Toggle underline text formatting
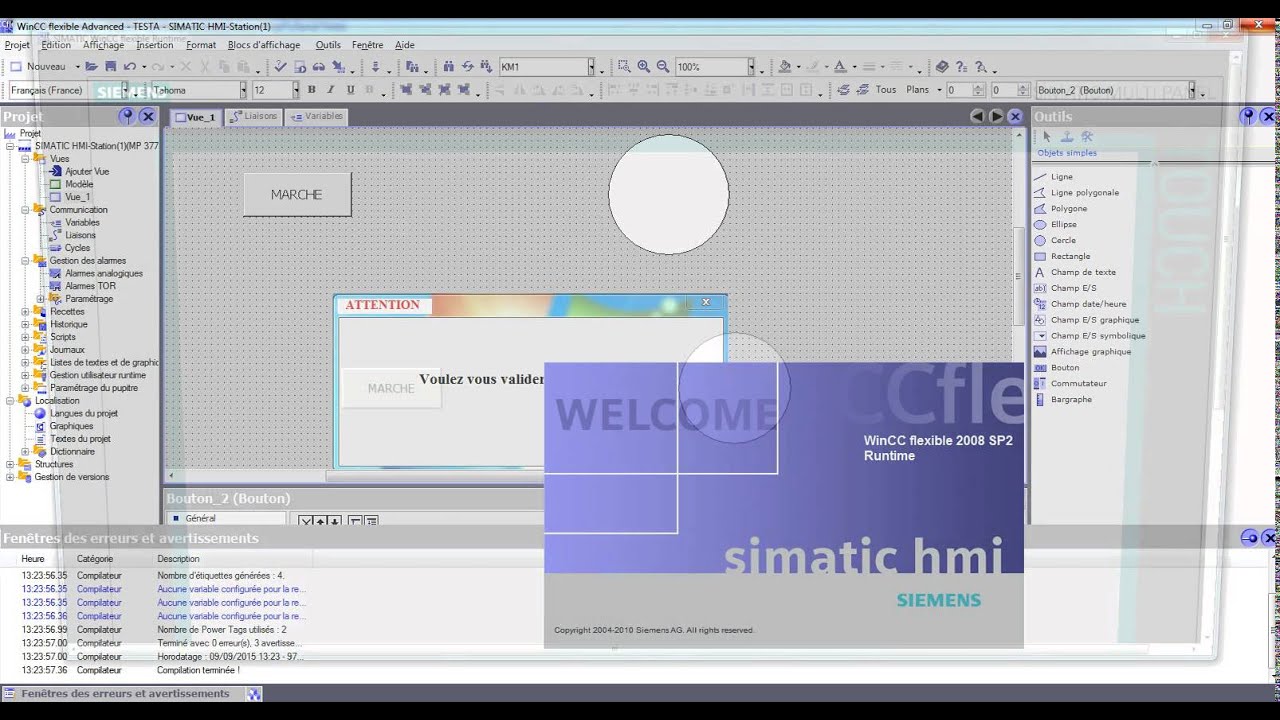The image size is (1280, 720). click(350, 90)
